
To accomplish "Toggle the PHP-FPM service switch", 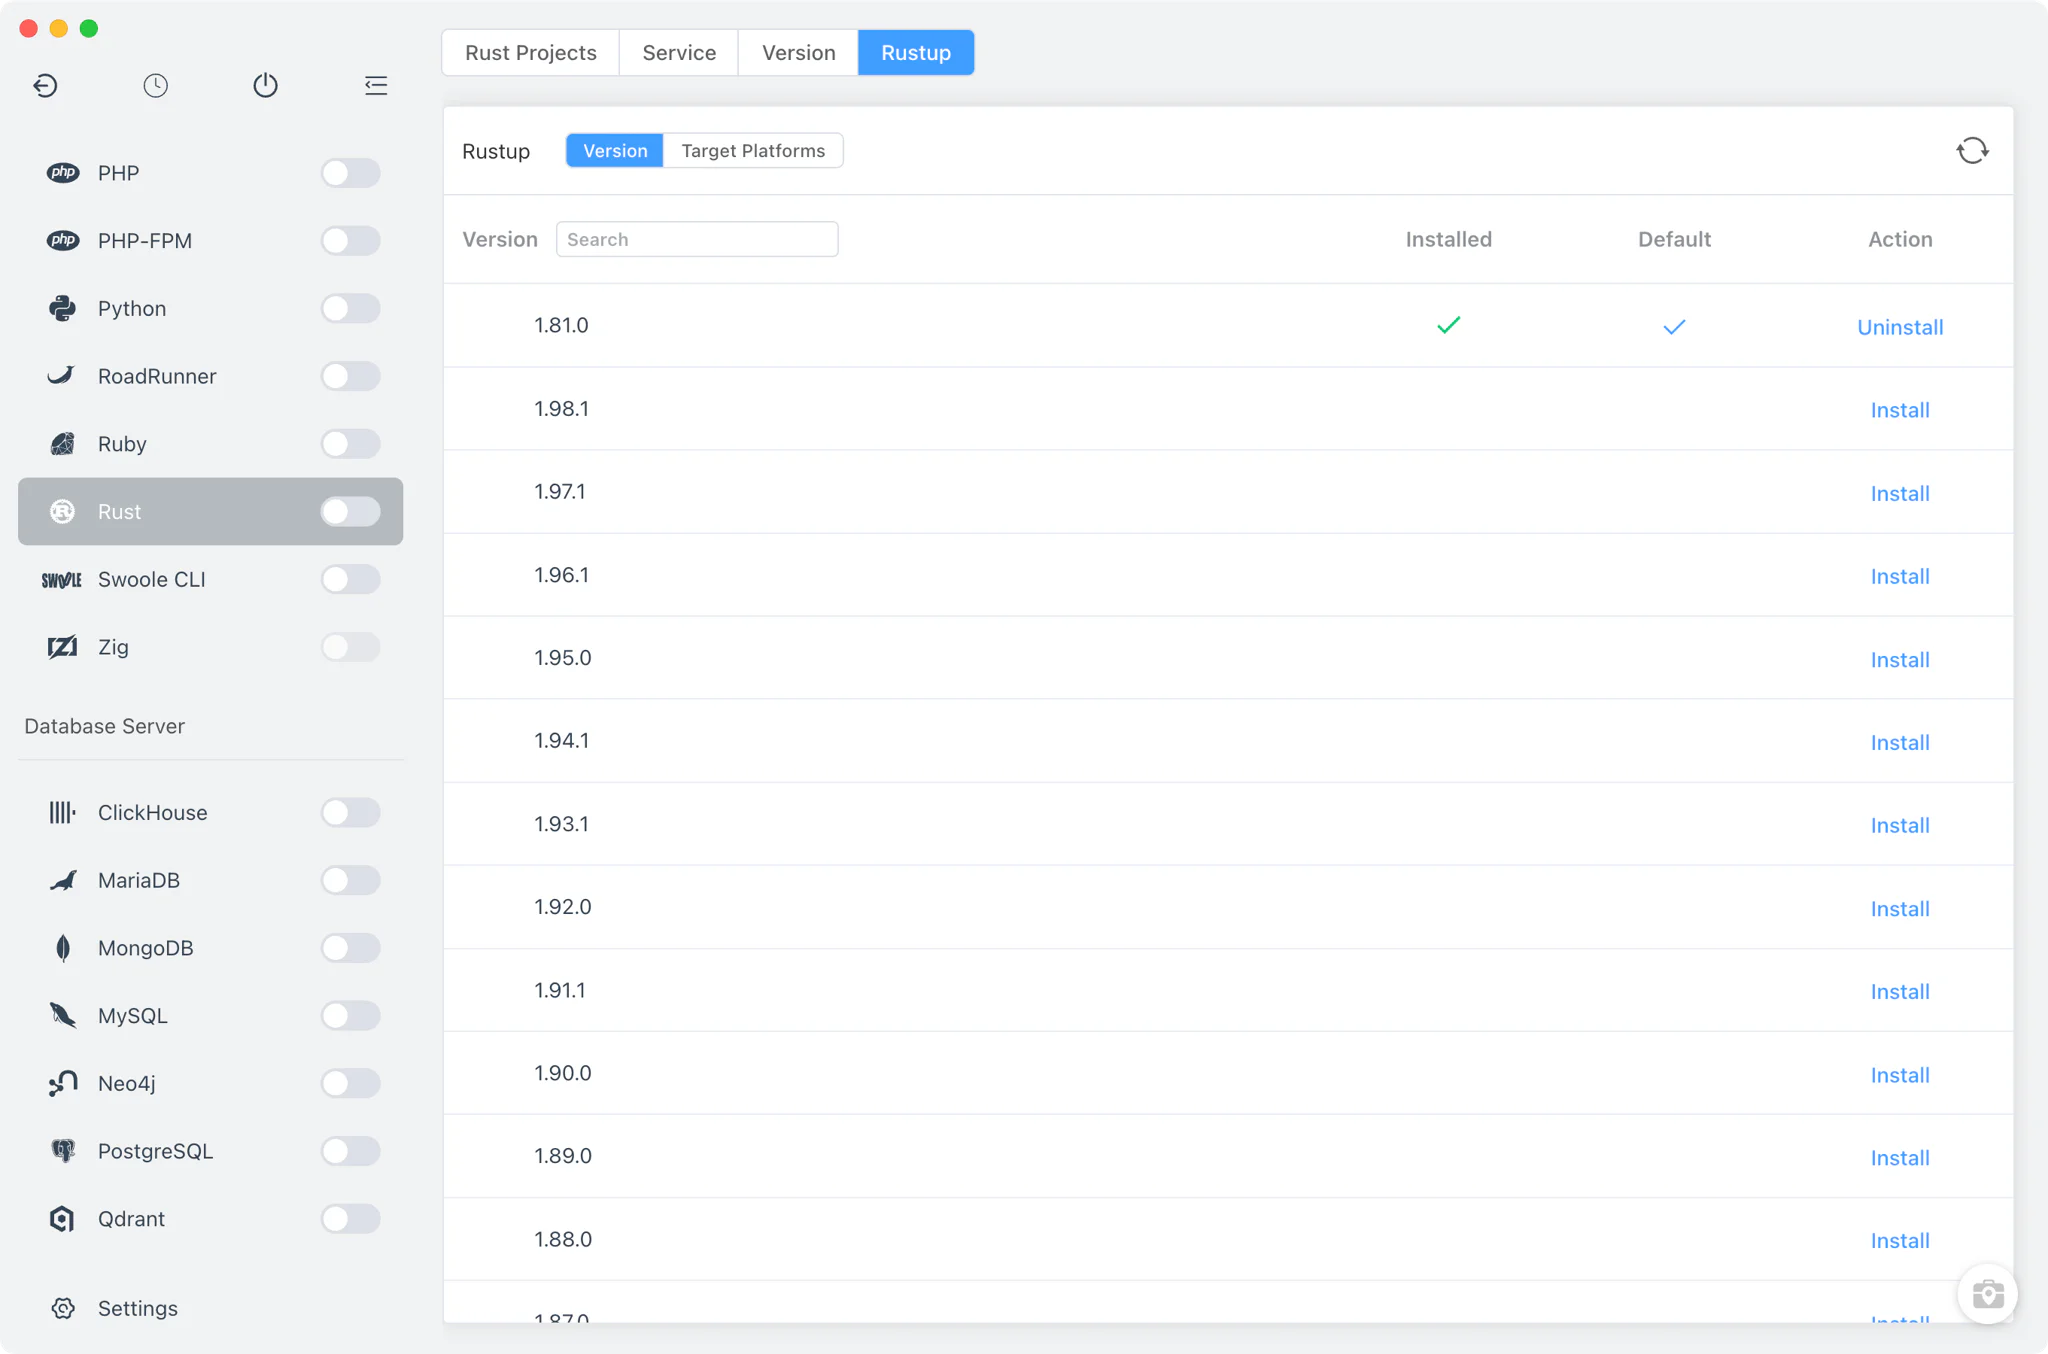I will [x=350, y=241].
